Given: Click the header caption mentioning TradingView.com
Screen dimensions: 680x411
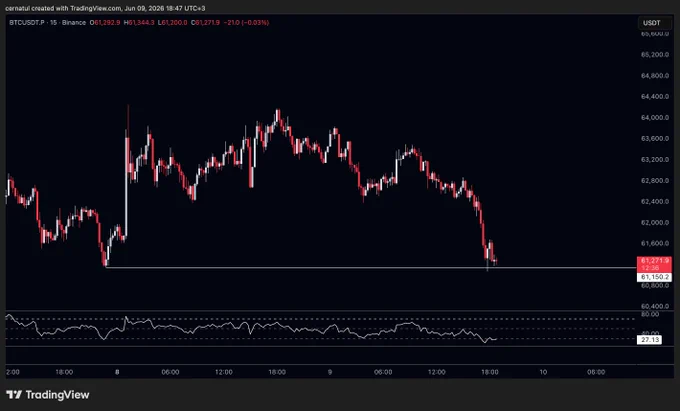Looking at the screenshot, I should 105,8.
